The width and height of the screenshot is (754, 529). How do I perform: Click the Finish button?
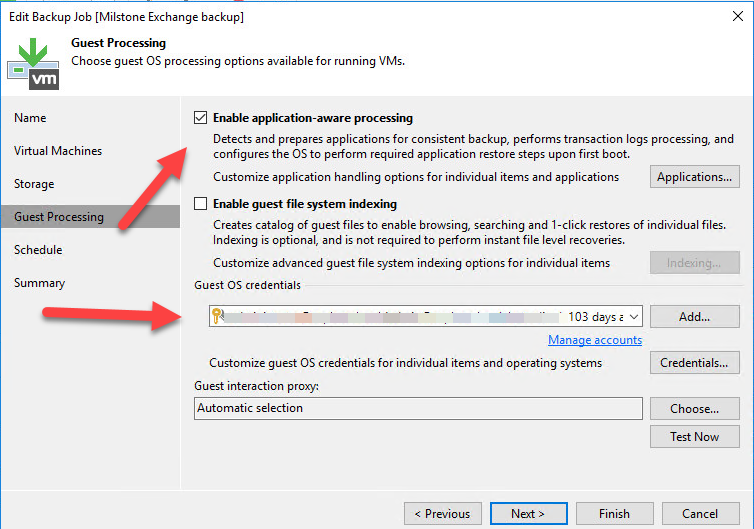click(x=615, y=514)
